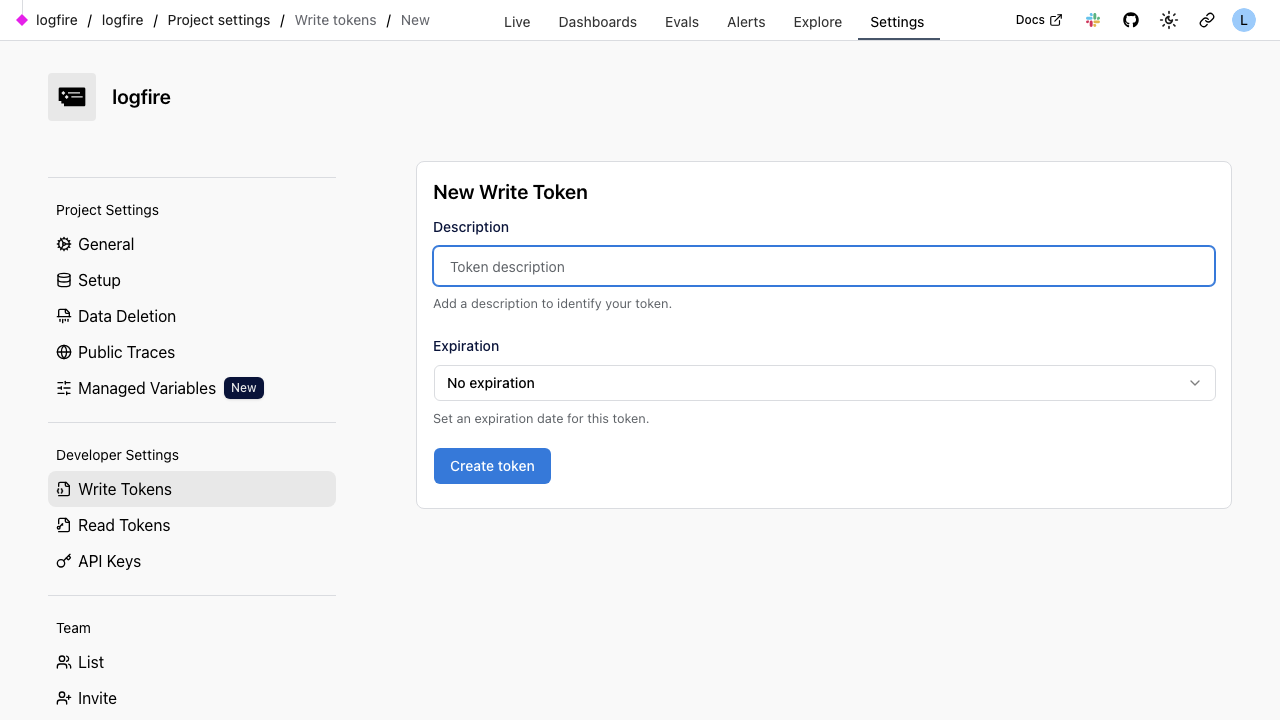Open the user avatar L menu
Viewport: 1280px width, 720px height.
pos(1244,20)
